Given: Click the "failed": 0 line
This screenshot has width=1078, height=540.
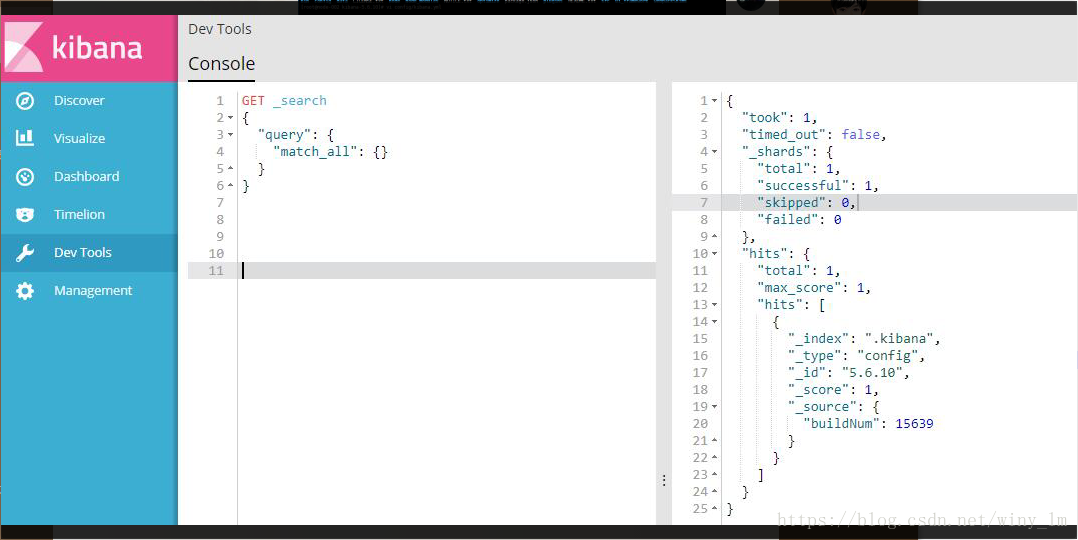Looking at the screenshot, I should click(x=799, y=220).
